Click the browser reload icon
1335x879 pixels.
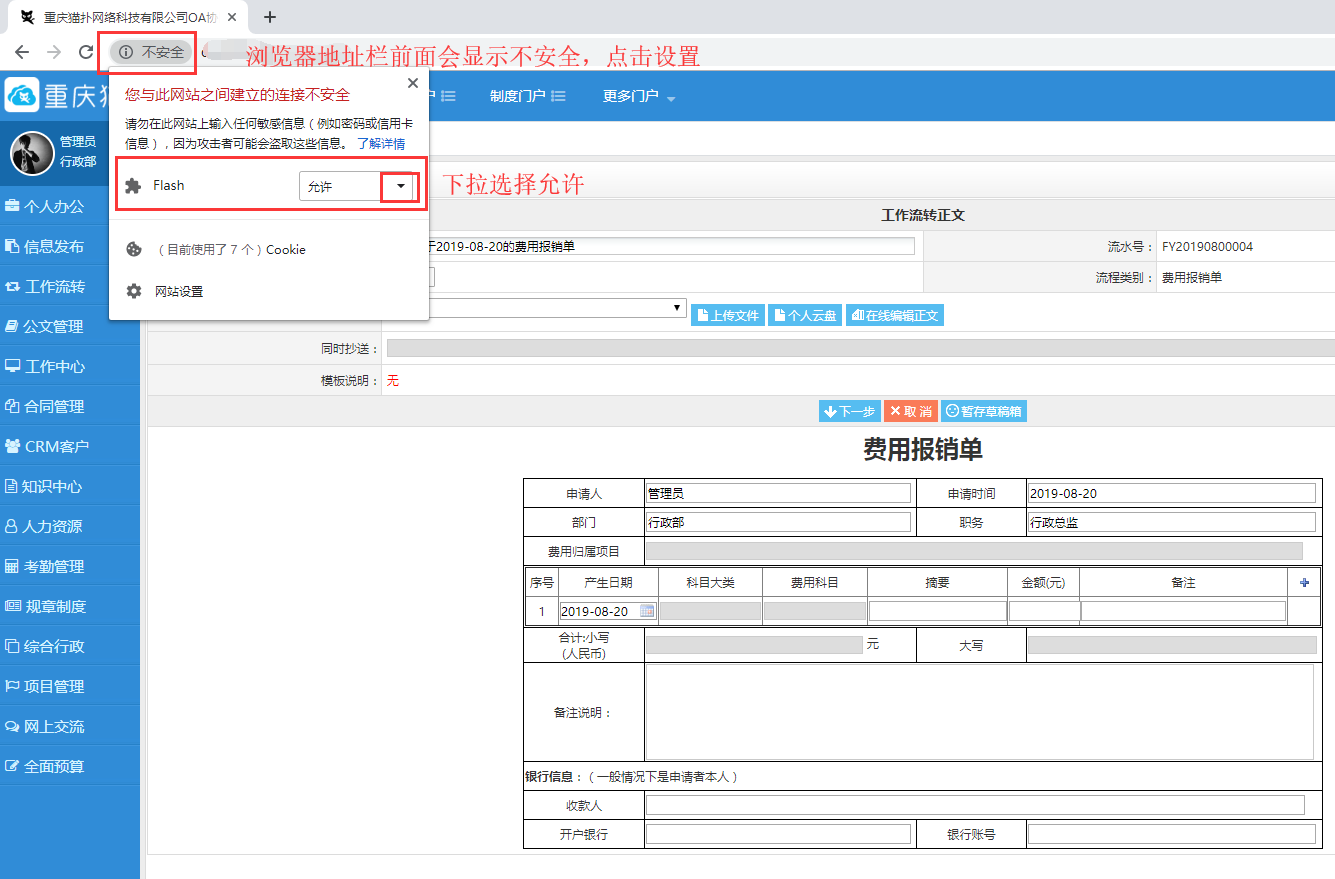coord(86,52)
